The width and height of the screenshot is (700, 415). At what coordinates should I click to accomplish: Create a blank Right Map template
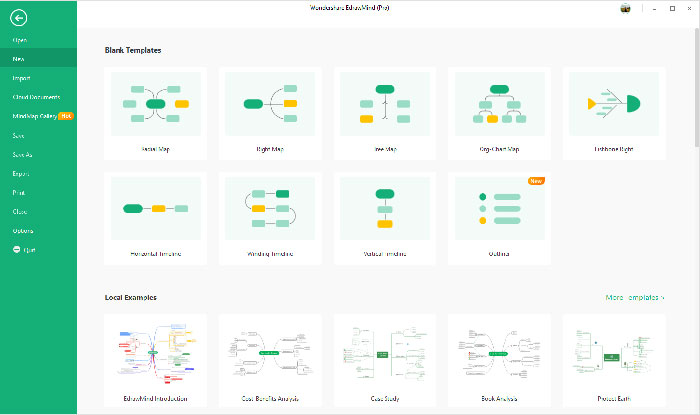pyautogui.click(x=270, y=113)
